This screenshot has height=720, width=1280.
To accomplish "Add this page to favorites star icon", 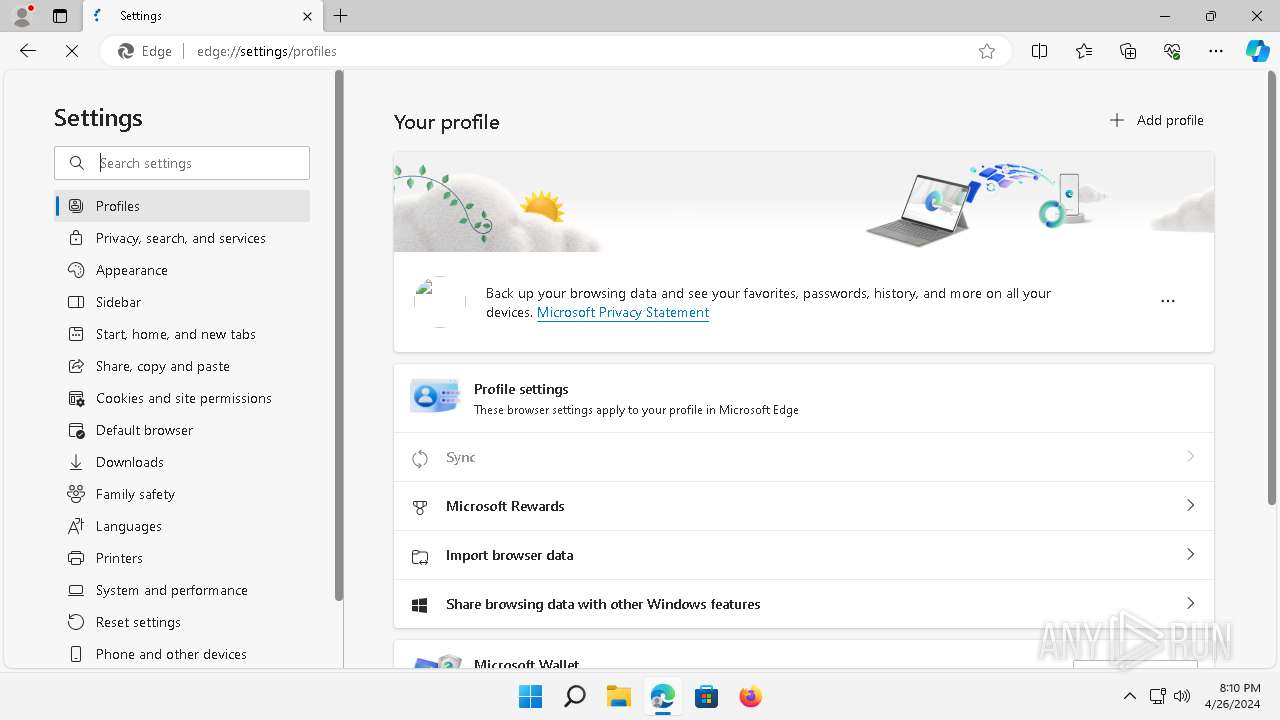I will (987, 51).
